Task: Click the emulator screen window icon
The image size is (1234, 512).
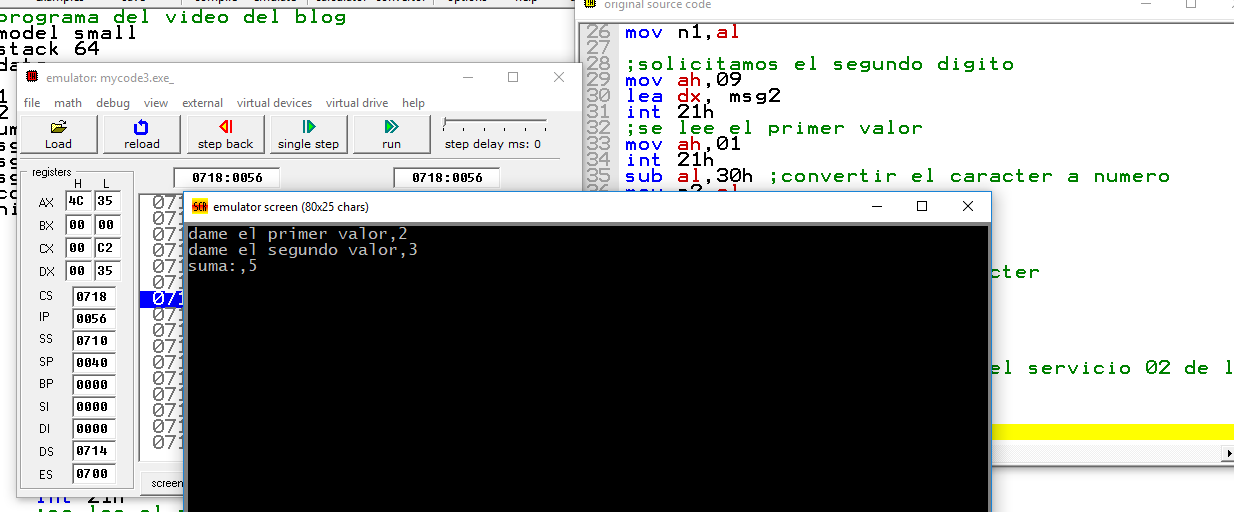Action: point(200,207)
